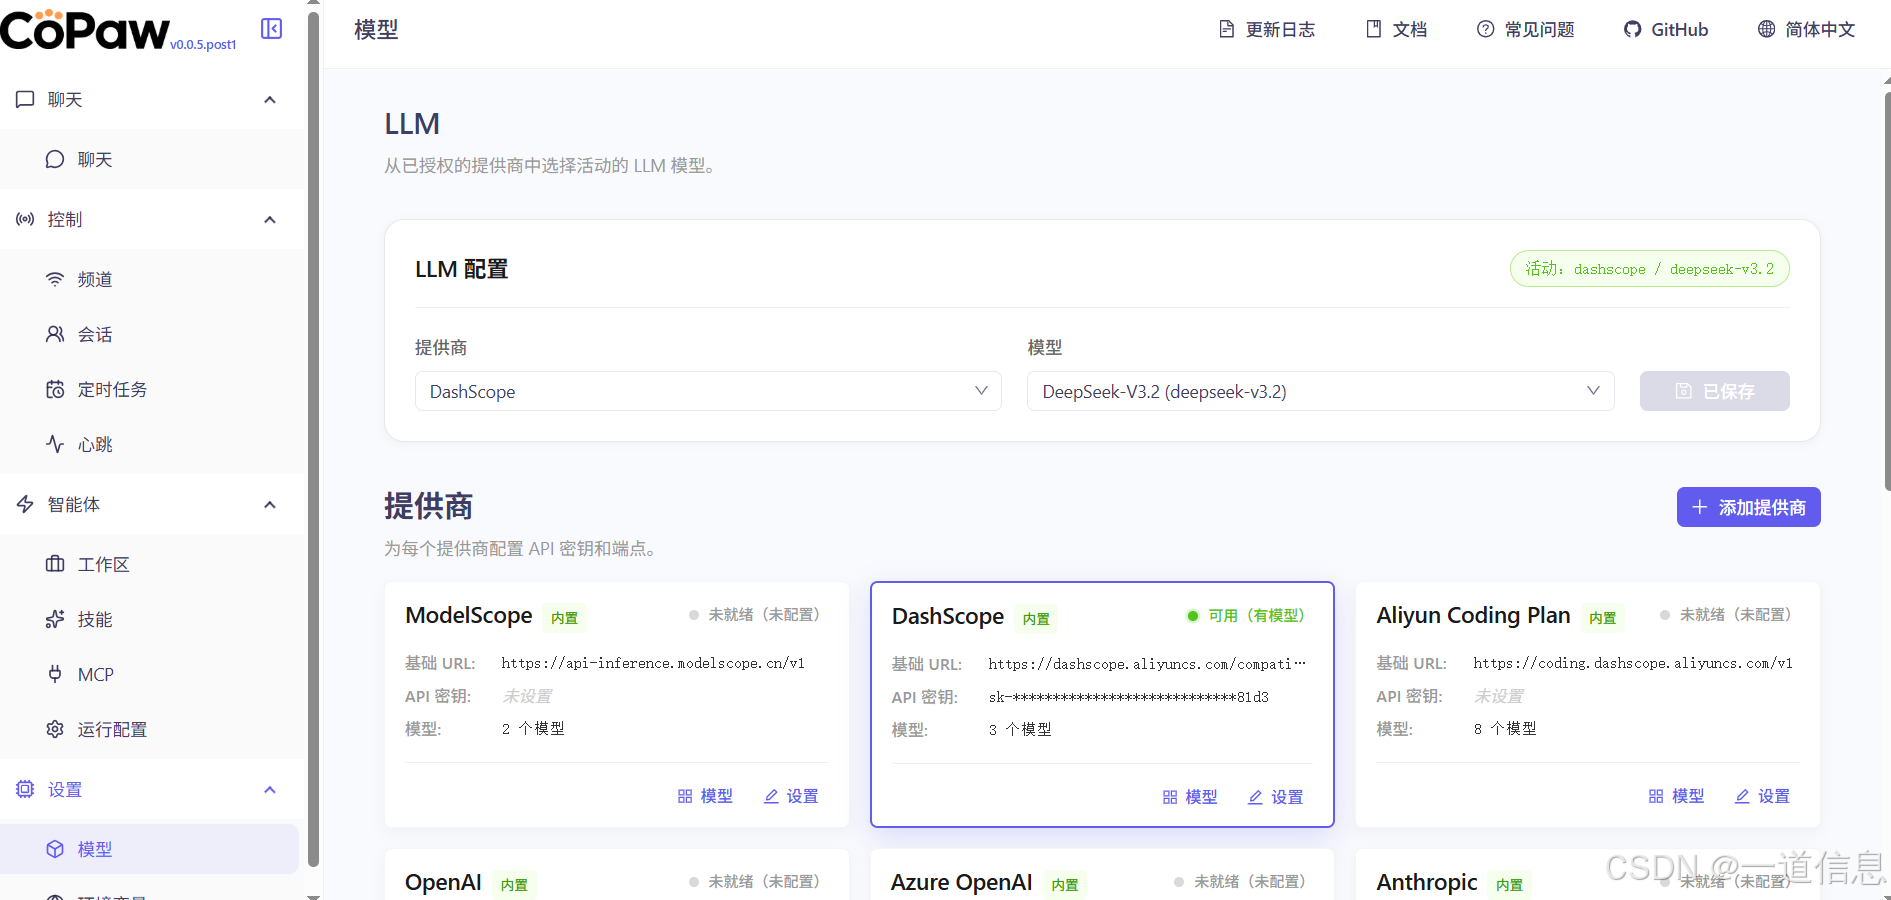1891x900 pixels.
Task: Select the ModelScope provider card title
Action: pos(469,615)
